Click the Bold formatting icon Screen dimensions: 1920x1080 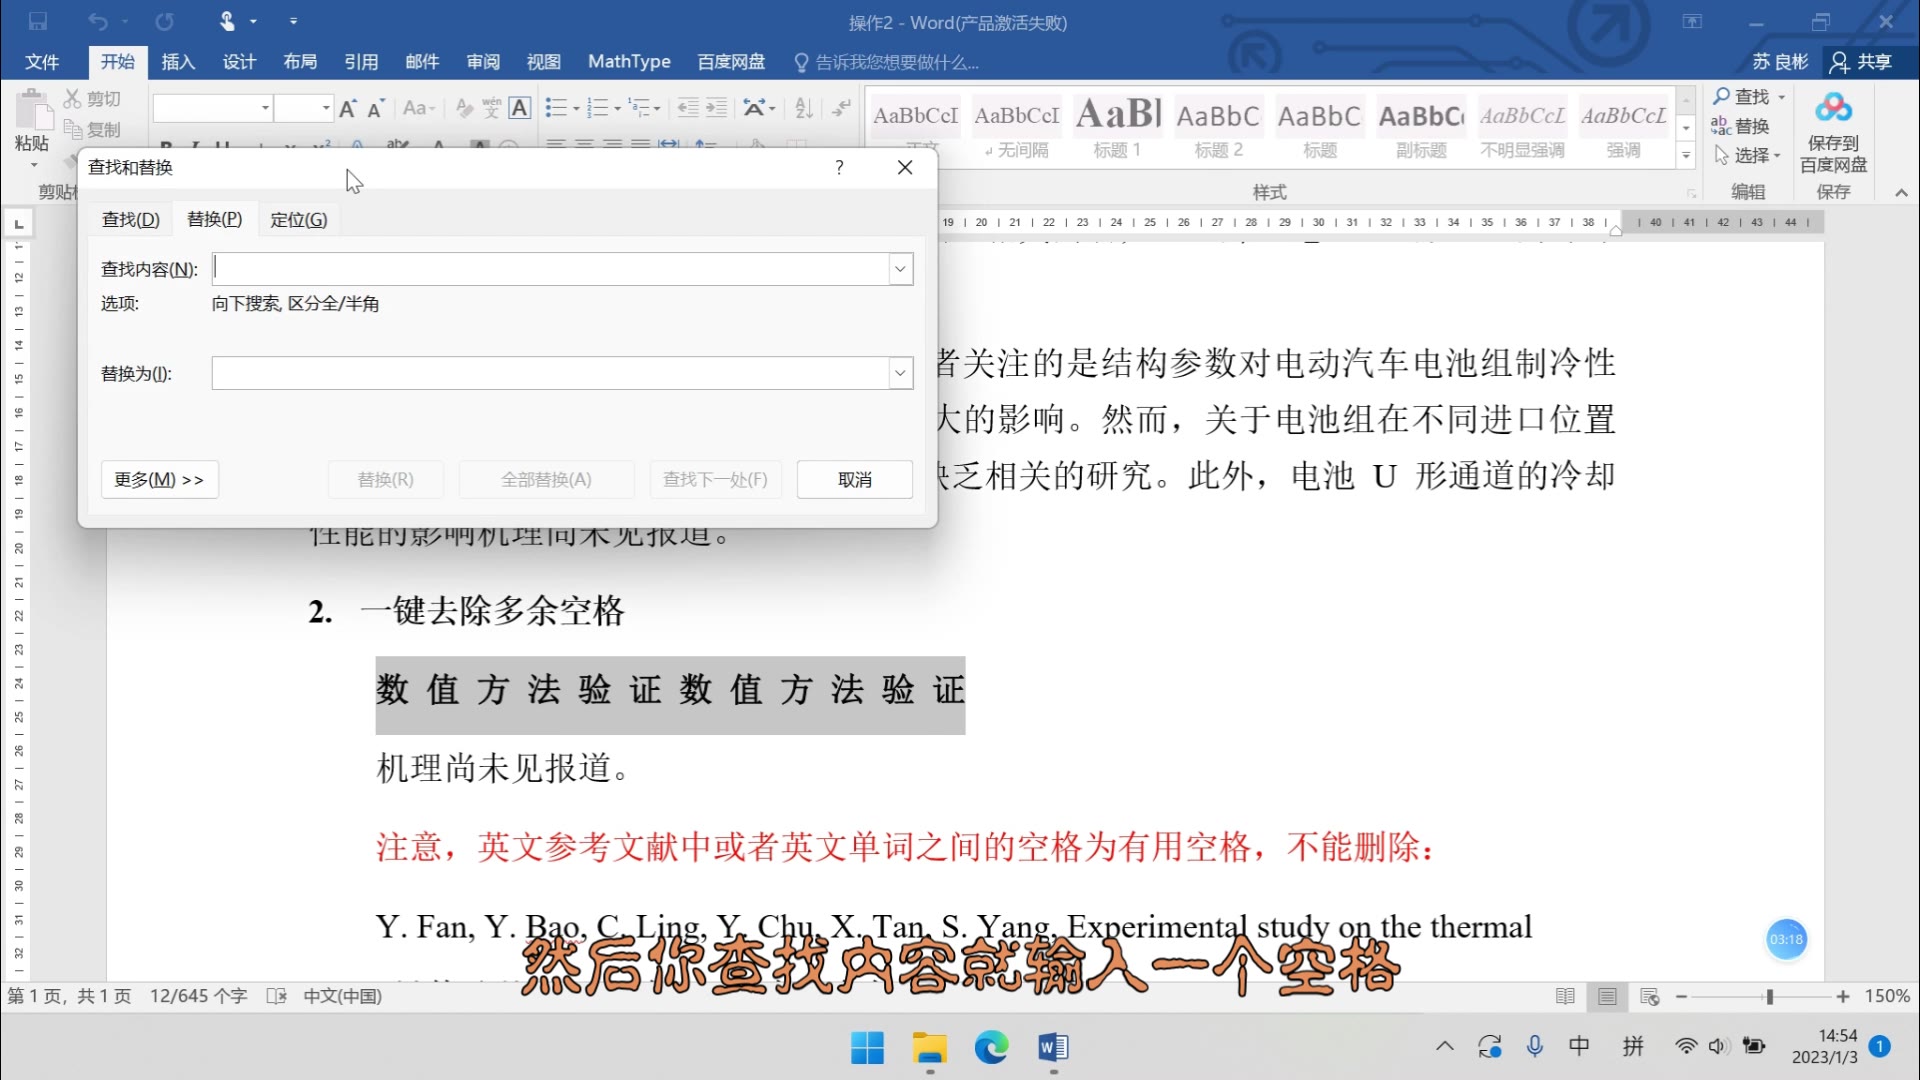(166, 144)
